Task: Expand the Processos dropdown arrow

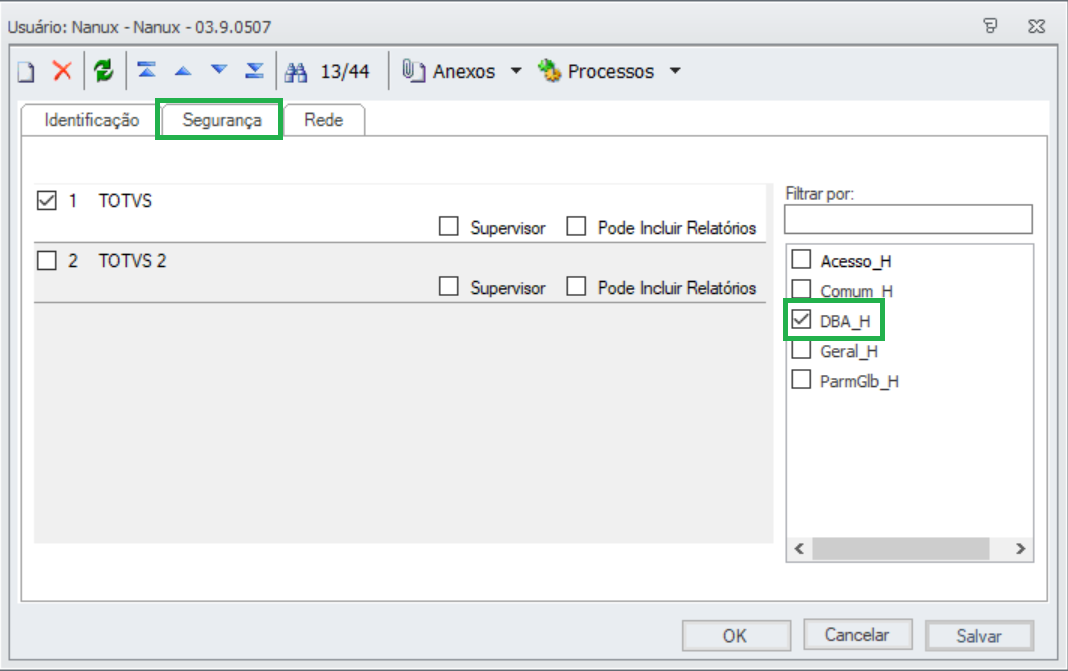Action: click(x=675, y=71)
